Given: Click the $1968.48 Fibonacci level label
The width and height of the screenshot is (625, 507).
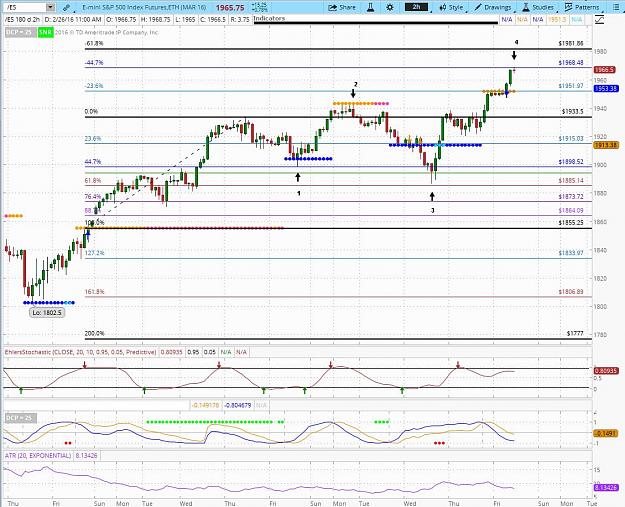Looking at the screenshot, I should pos(571,63).
